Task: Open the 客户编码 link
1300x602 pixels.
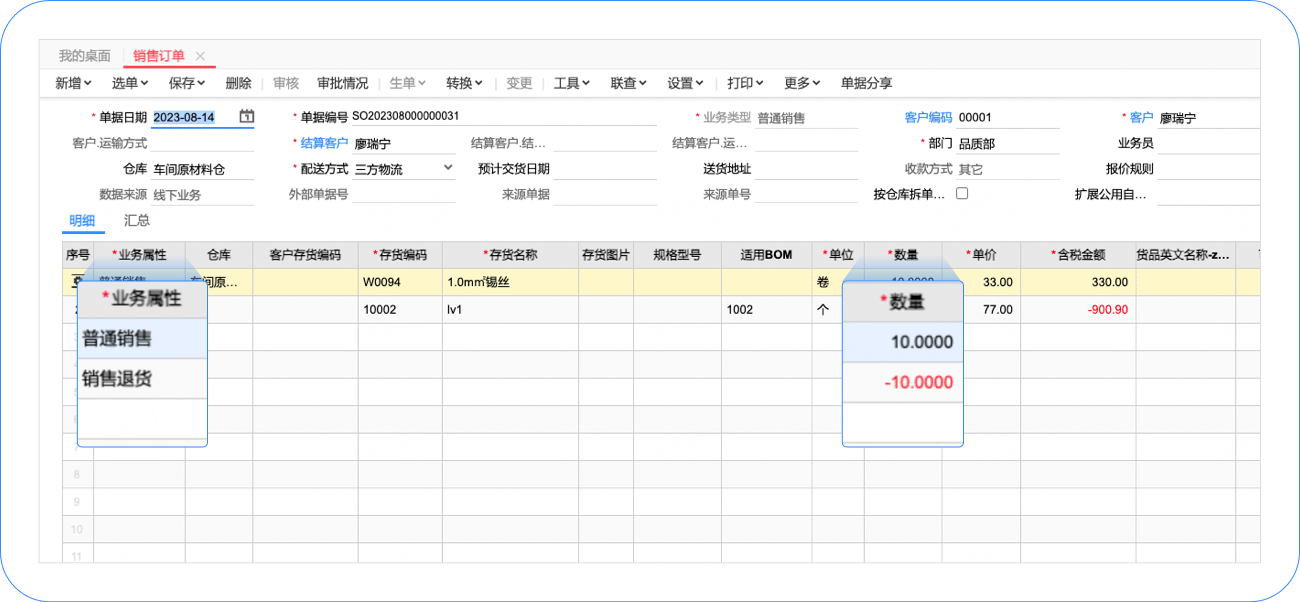Action: [928, 117]
